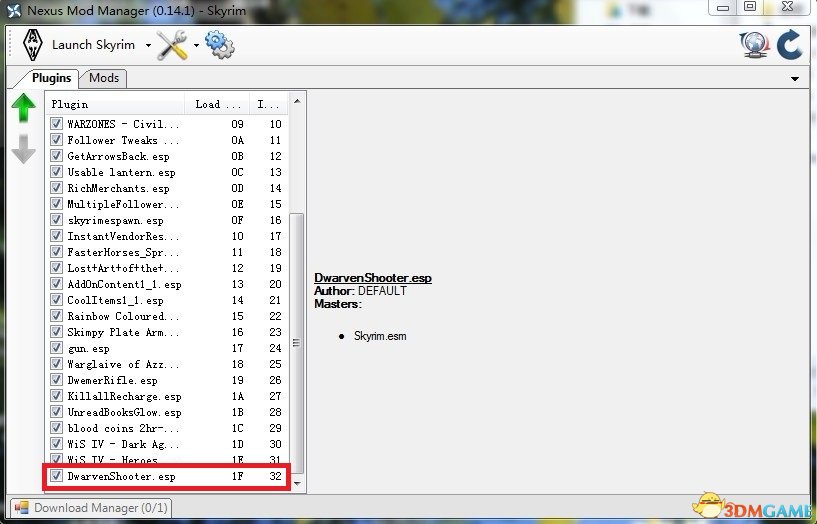
Task: Click the blue curved arrow icon
Action: 789,45
